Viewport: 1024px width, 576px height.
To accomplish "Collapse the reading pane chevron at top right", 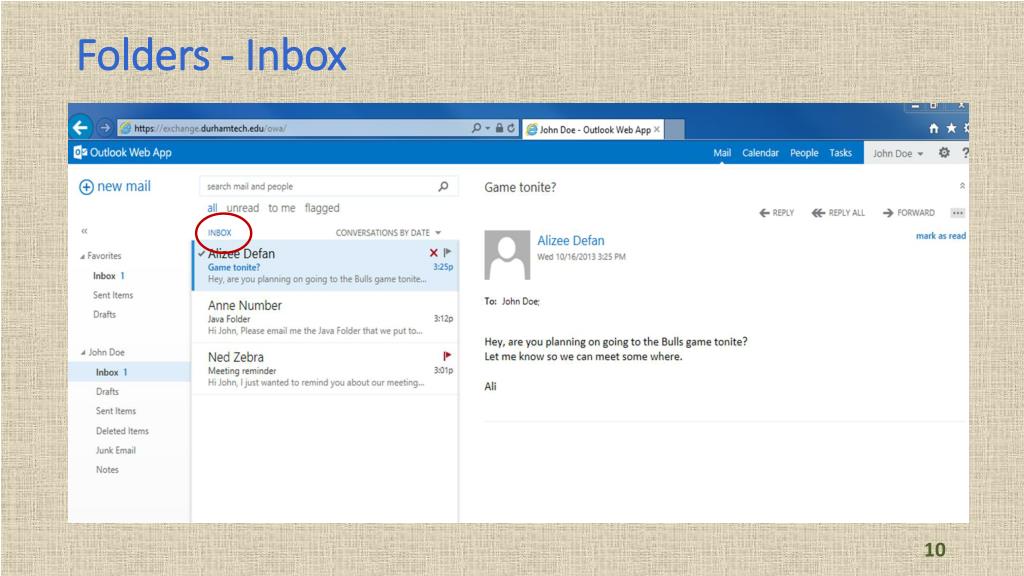I will point(962,186).
